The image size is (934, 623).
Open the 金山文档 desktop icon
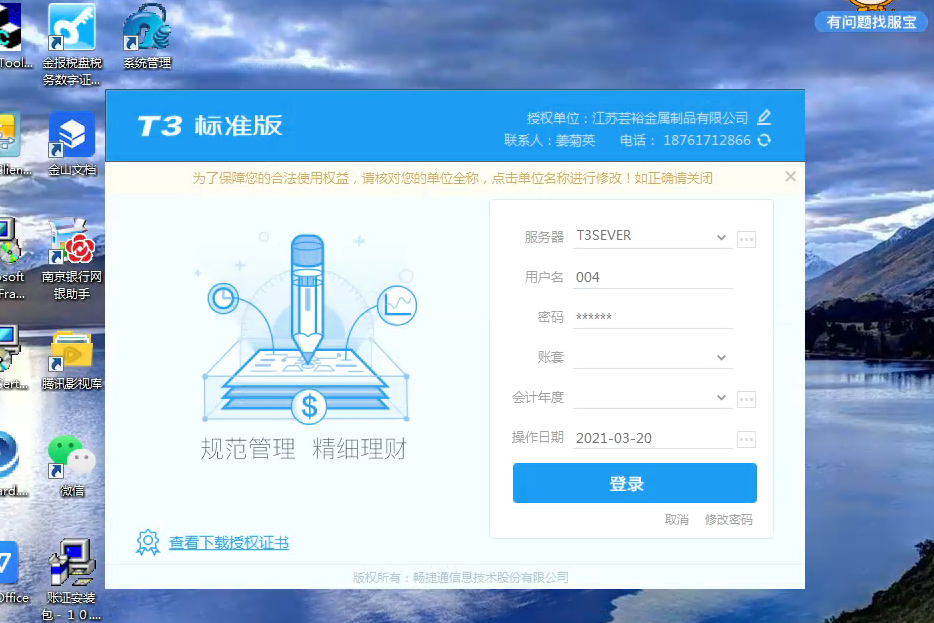click(x=71, y=144)
